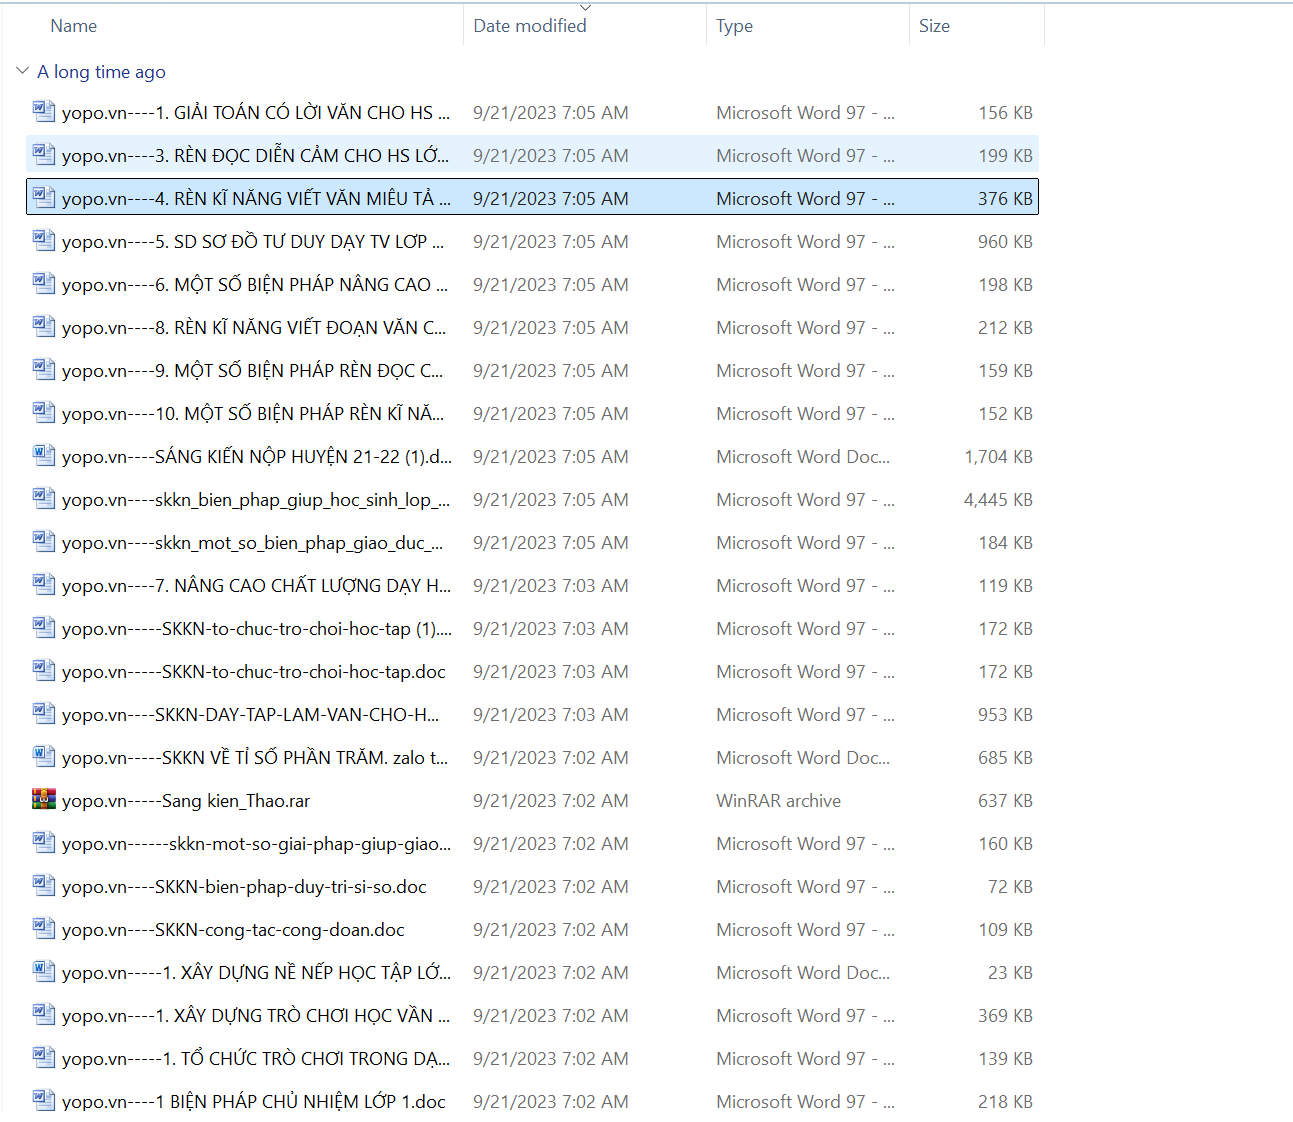Select file name '1. XÂY DỰNG TRÒ CHƠI HỌC VẦN'
Image resolution: width=1293 pixels, height=1122 pixels.
click(x=256, y=1016)
